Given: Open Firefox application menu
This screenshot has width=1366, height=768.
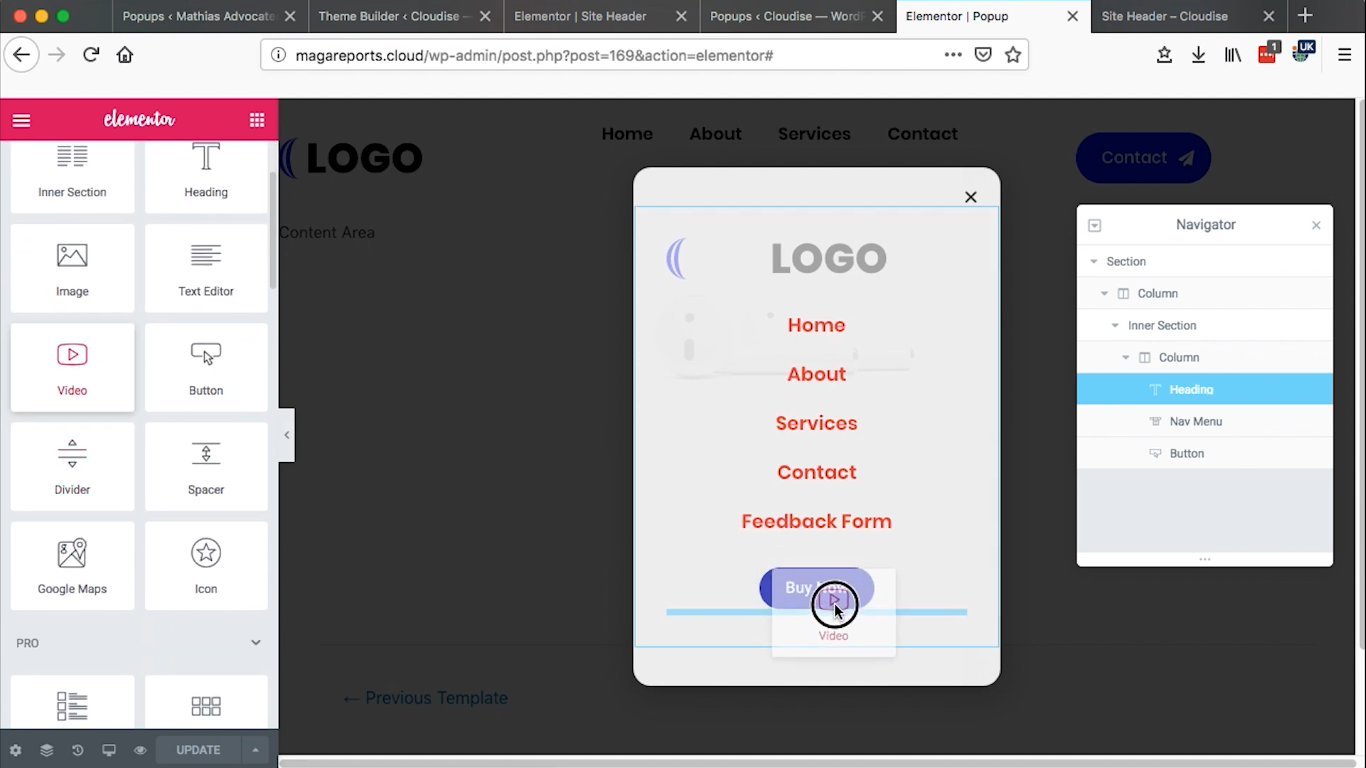Looking at the screenshot, I should pyautogui.click(x=1344, y=55).
